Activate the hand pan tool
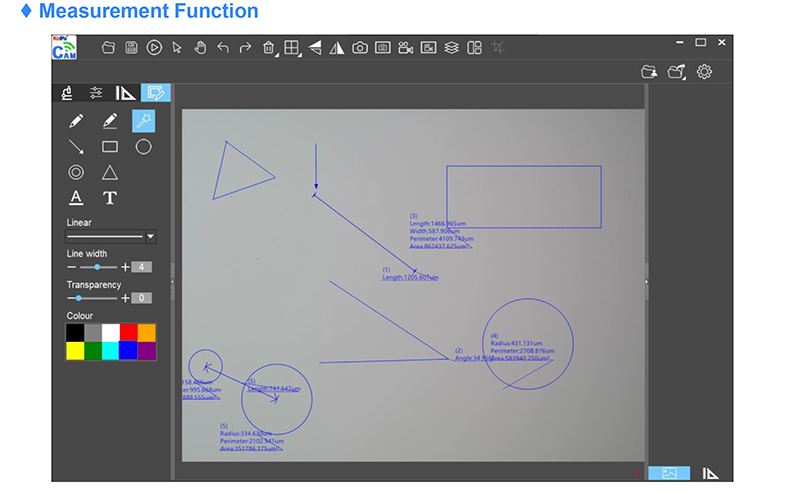 [x=199, y=47]
